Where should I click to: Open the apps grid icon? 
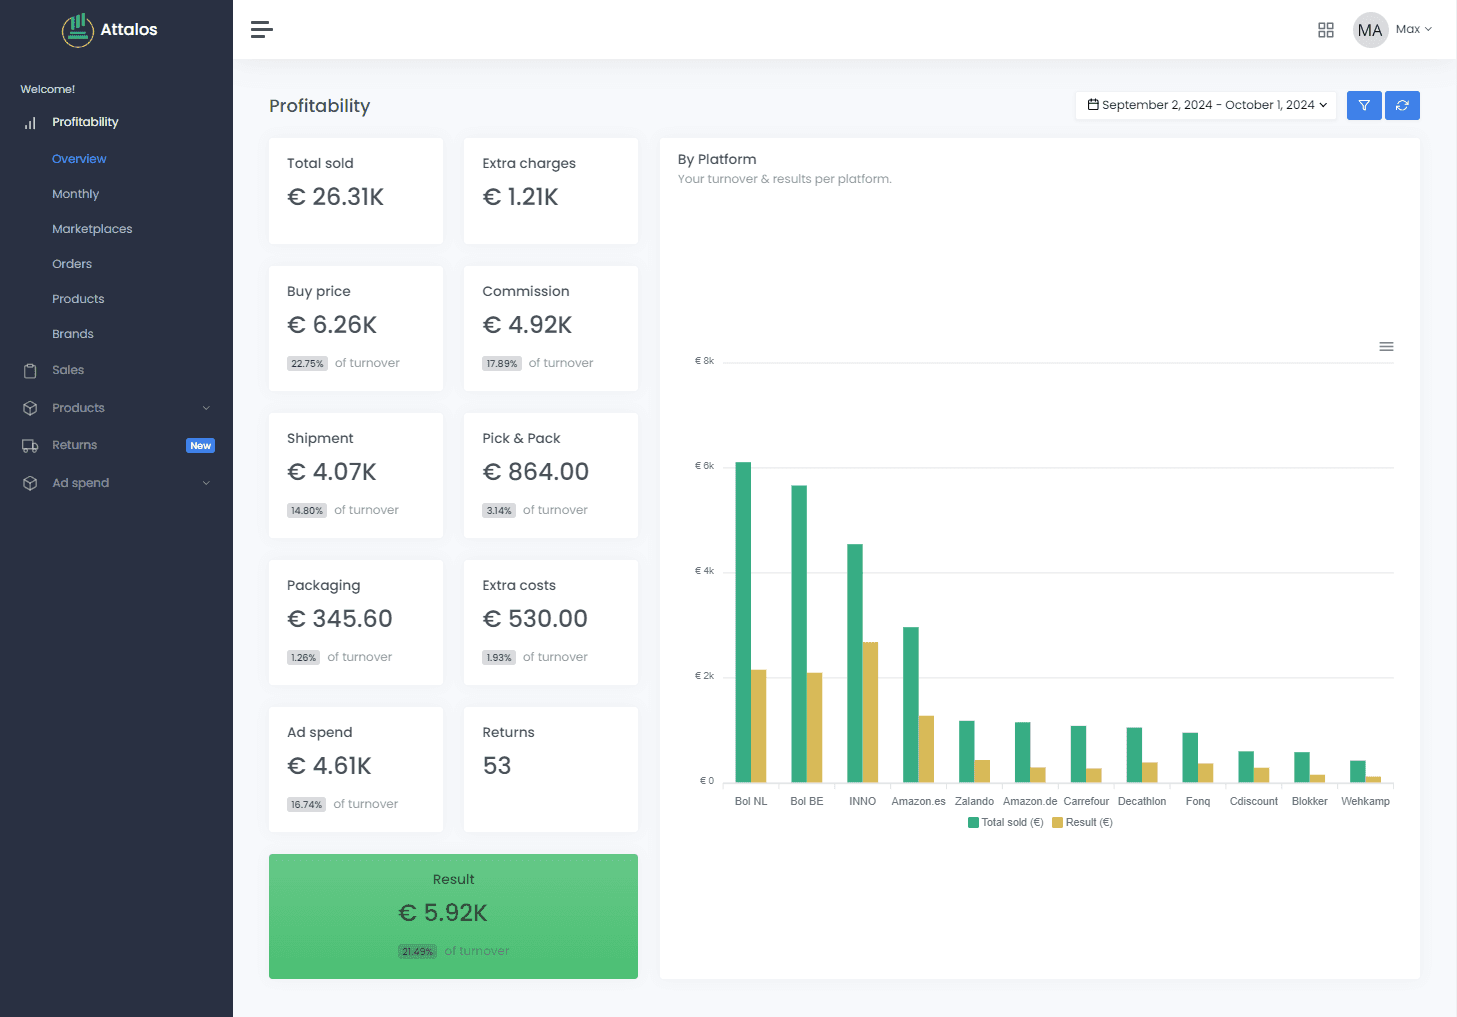point(1326,30)
